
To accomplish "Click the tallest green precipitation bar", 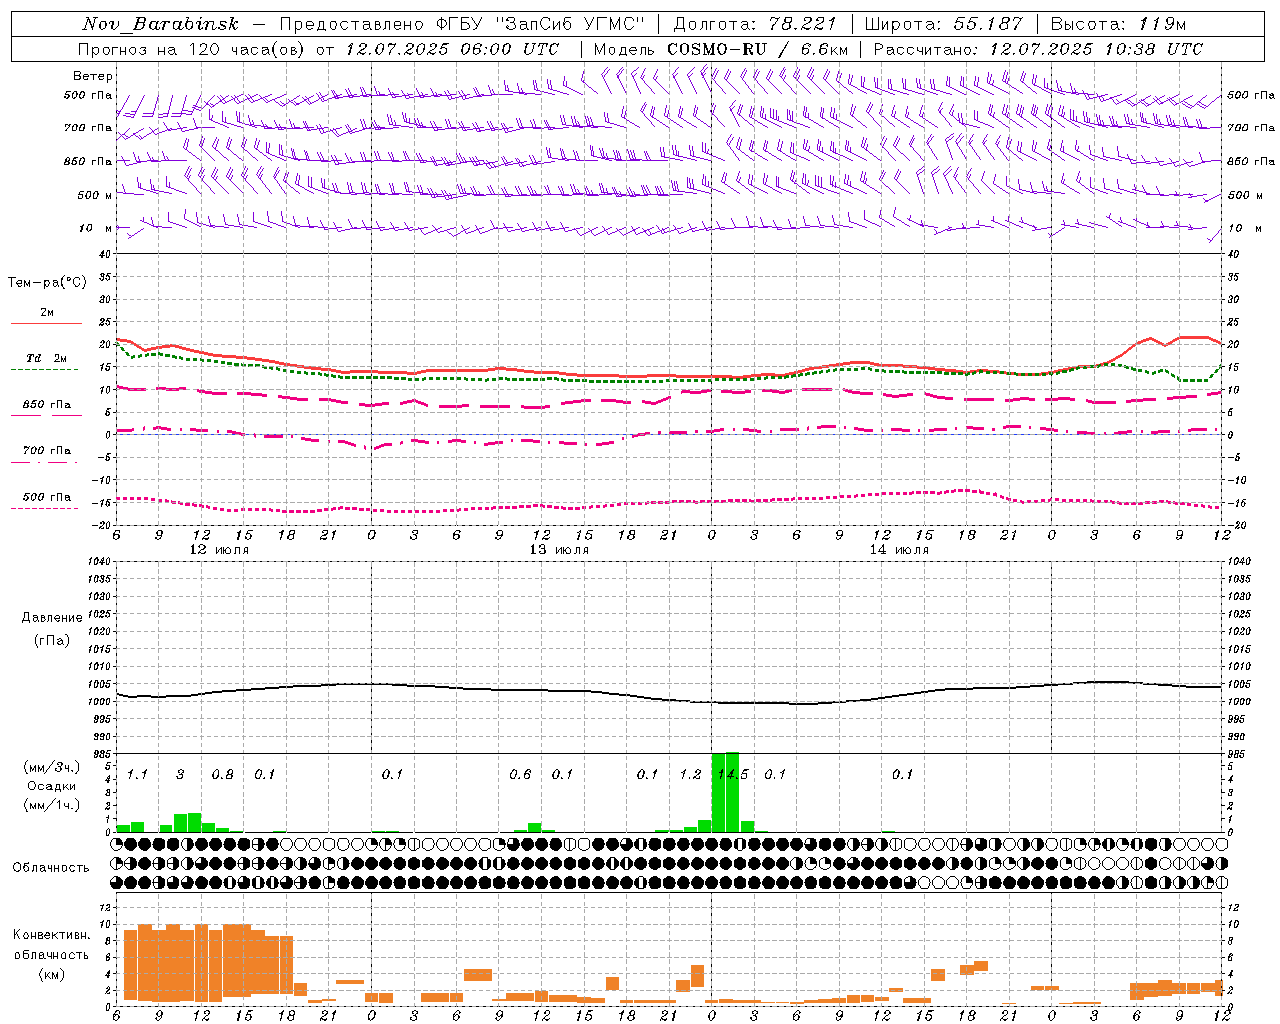I will [733, 792].
